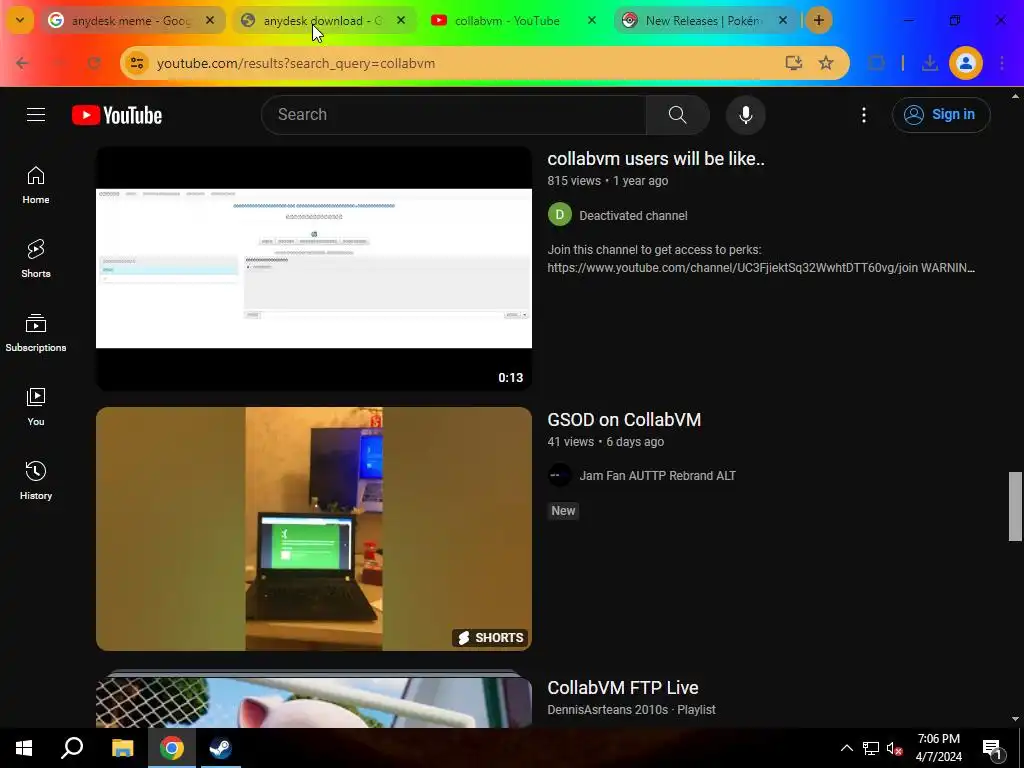Screen dimensions: 1024x768
Task: Start voice search with the microphone
Action: pos(745,115)
